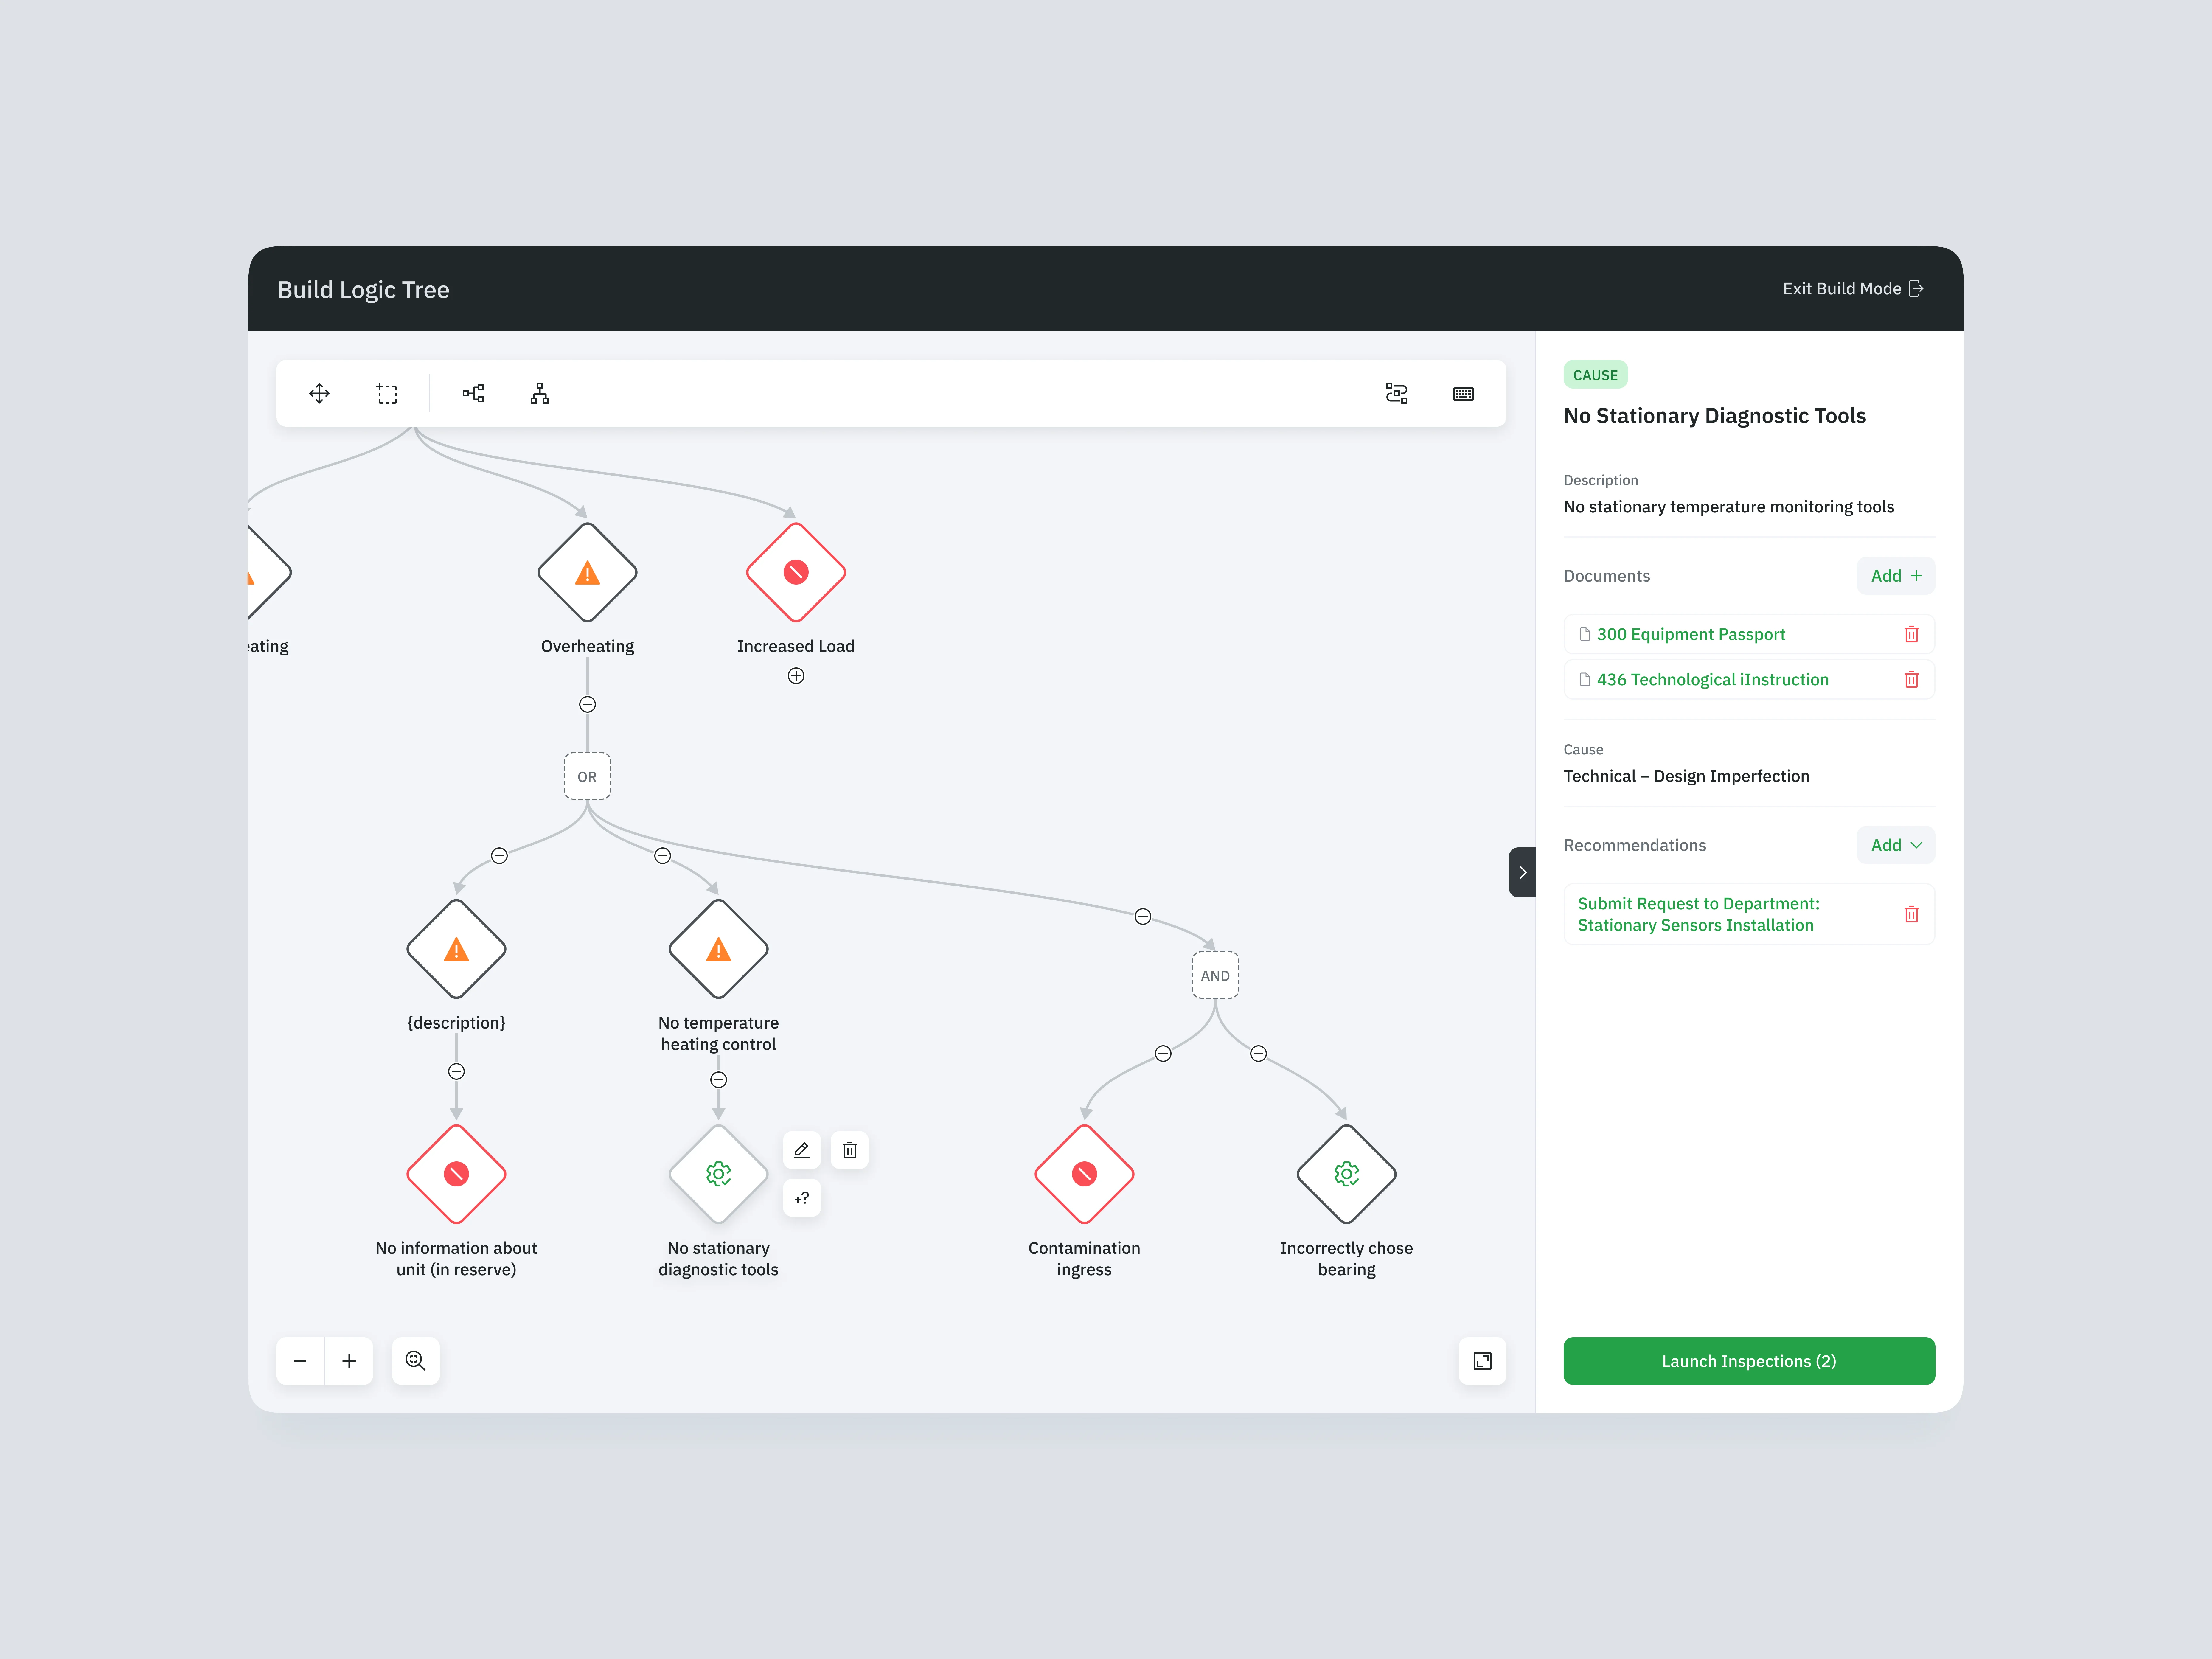2212x1659 pixels.
Task: Open 300 Equipment Passport document
Action: (x=1691, y=634)
